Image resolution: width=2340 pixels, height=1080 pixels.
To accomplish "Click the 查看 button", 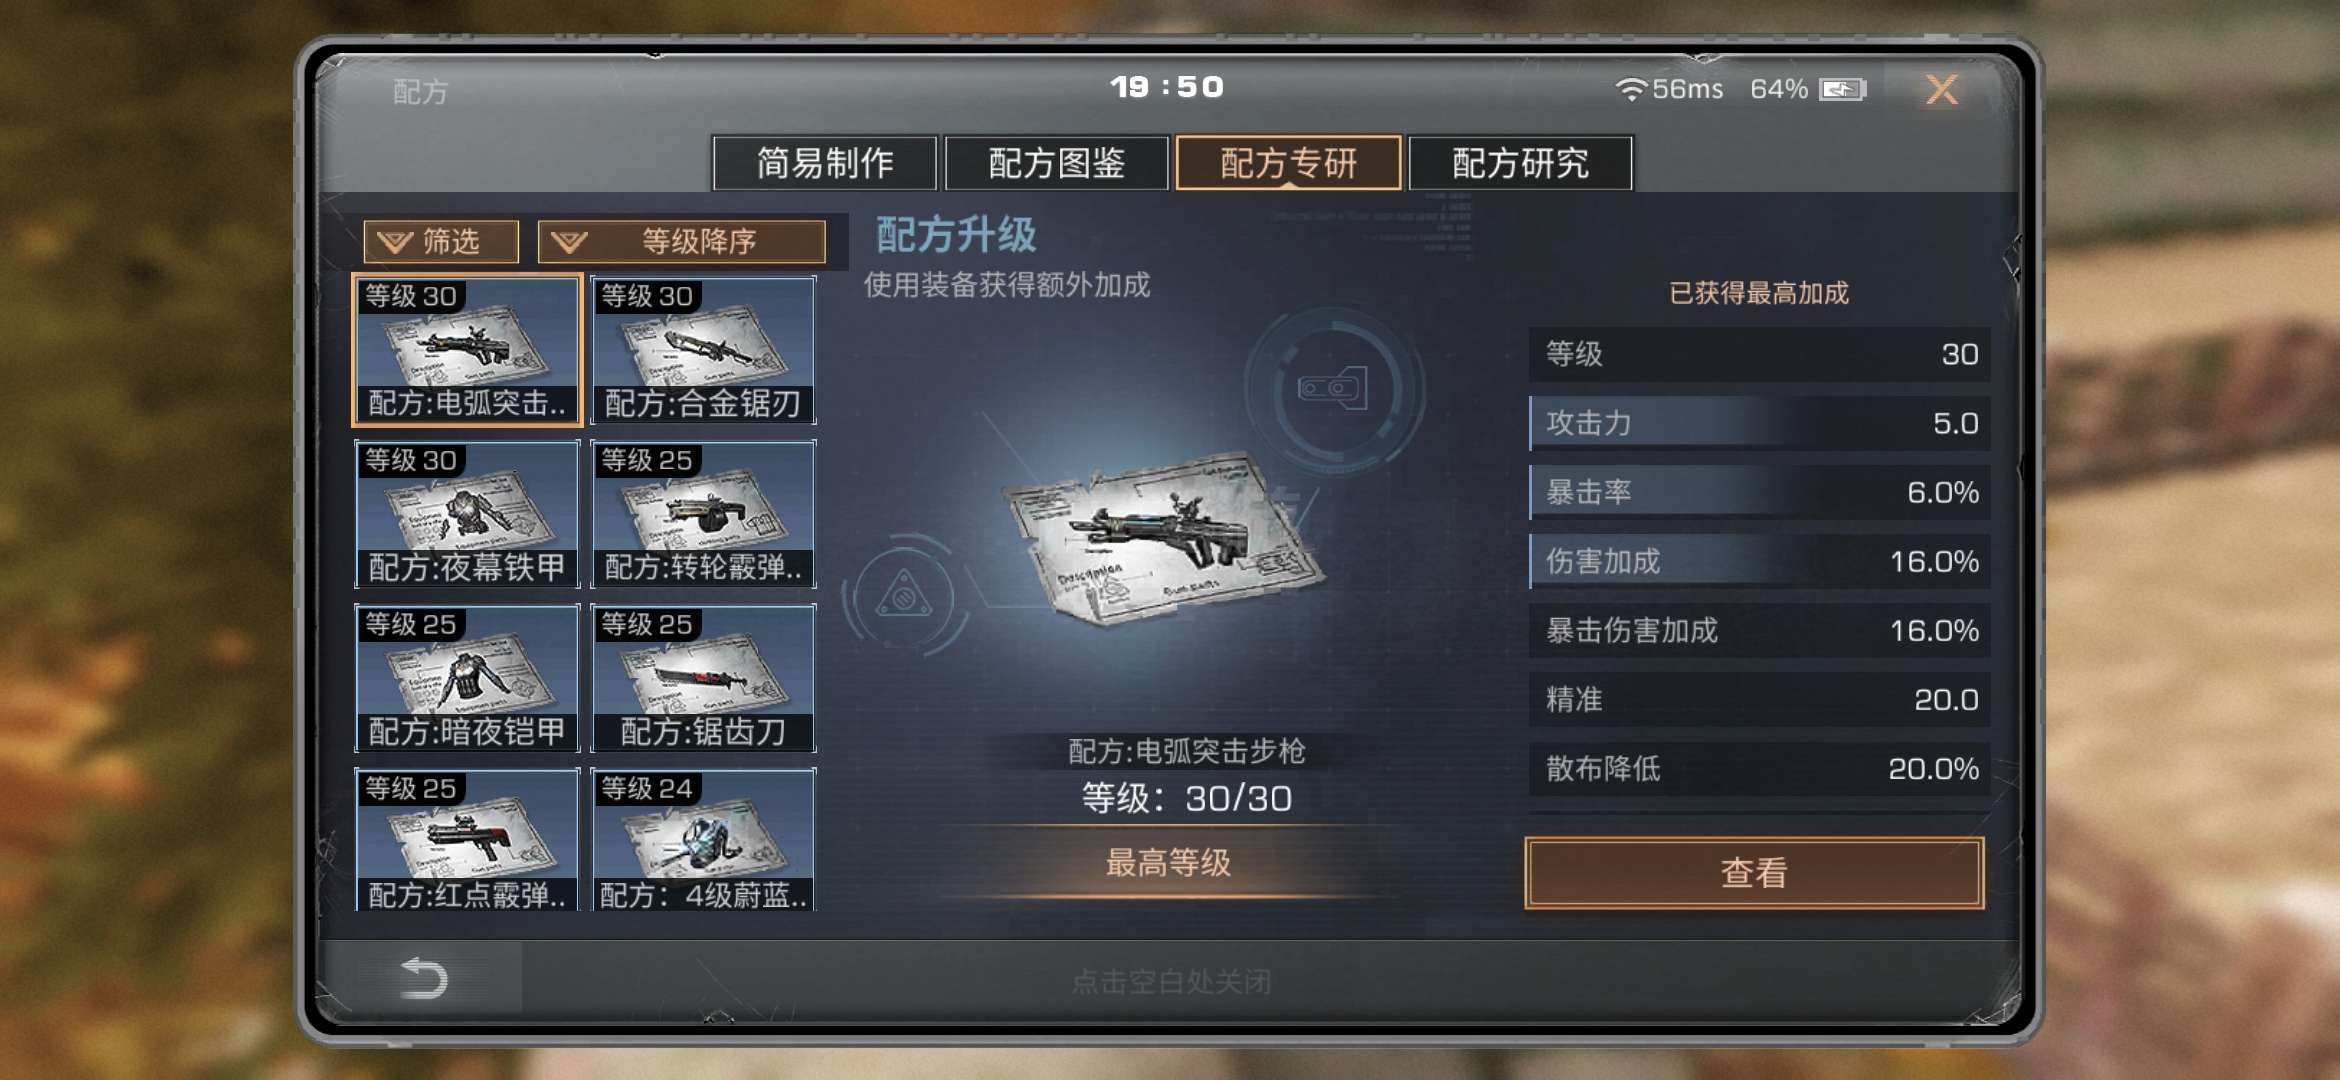I will point(1754,873).
